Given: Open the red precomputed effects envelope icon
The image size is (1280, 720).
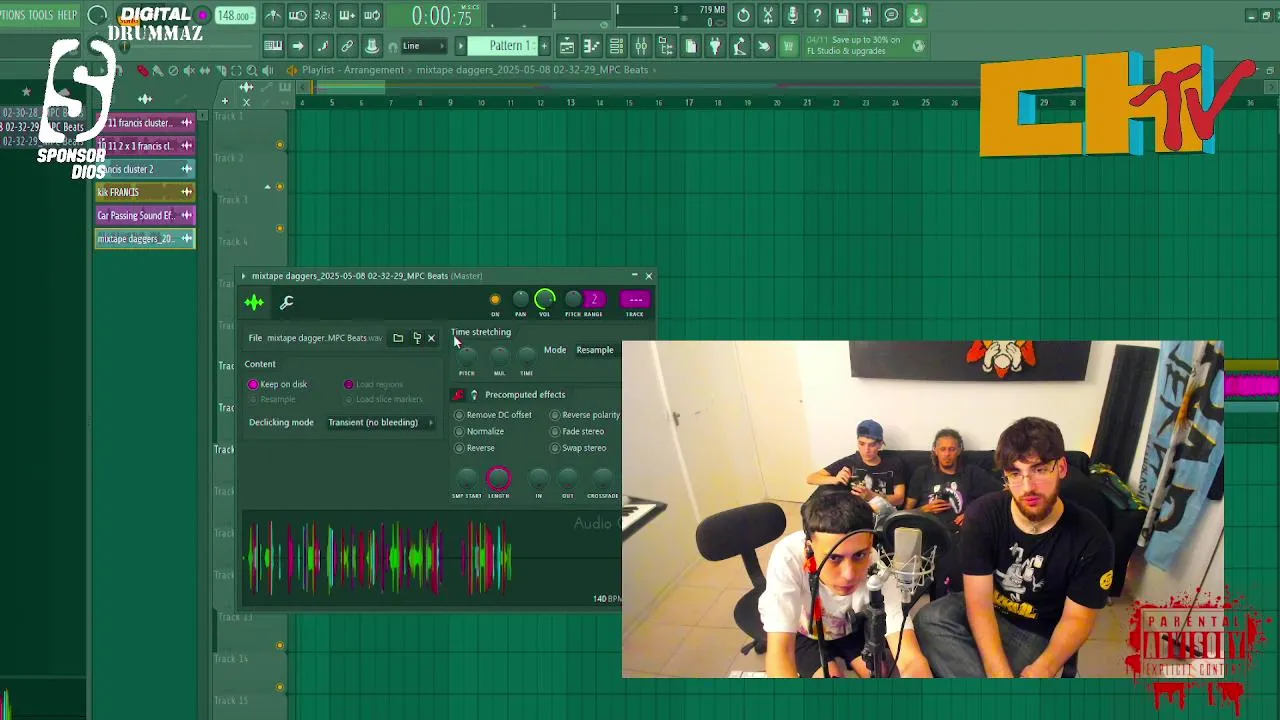Looking at the screenshot, I should (x=458, y=394).
